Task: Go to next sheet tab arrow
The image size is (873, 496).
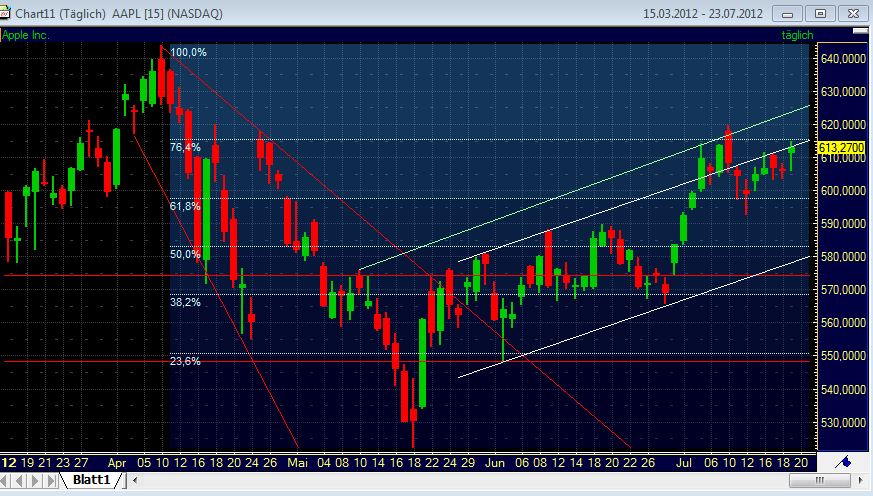Action: tap(36, 480)
